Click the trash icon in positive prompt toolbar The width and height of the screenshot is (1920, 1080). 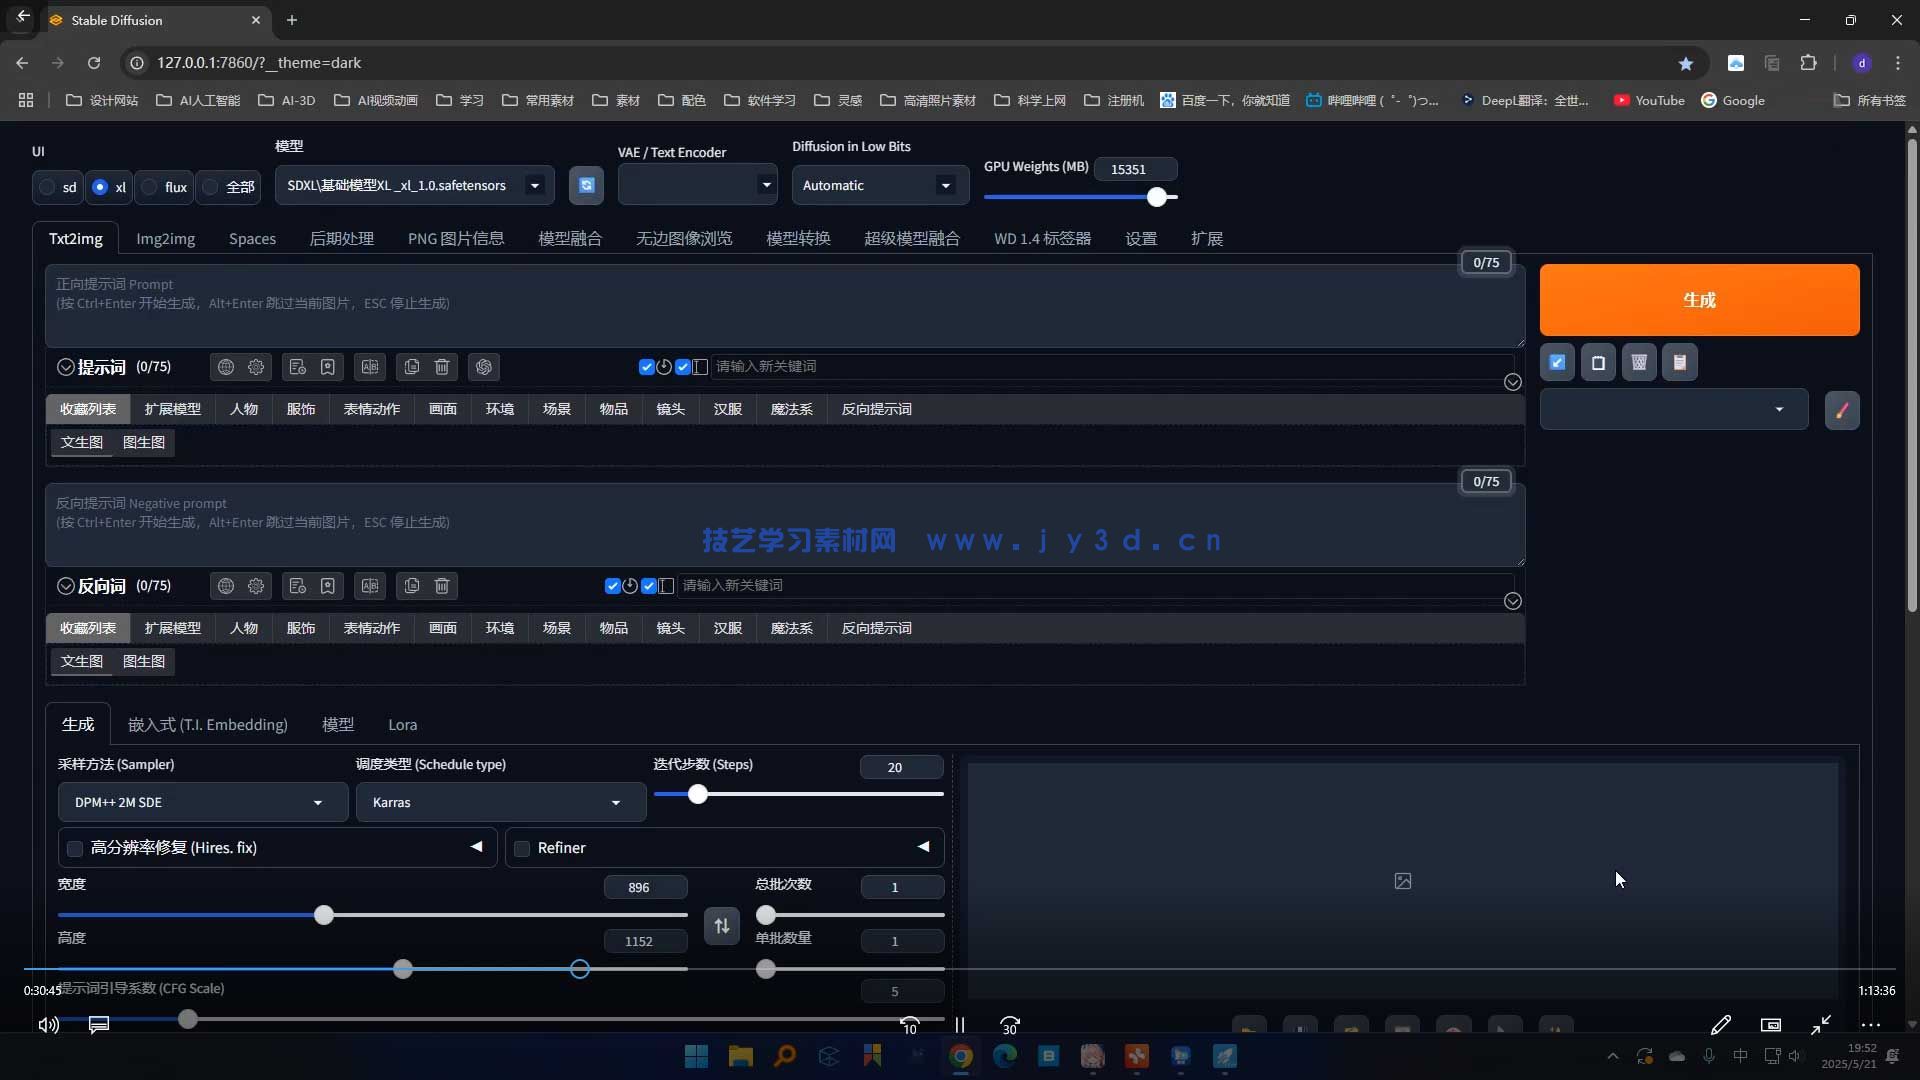[442, 367]
